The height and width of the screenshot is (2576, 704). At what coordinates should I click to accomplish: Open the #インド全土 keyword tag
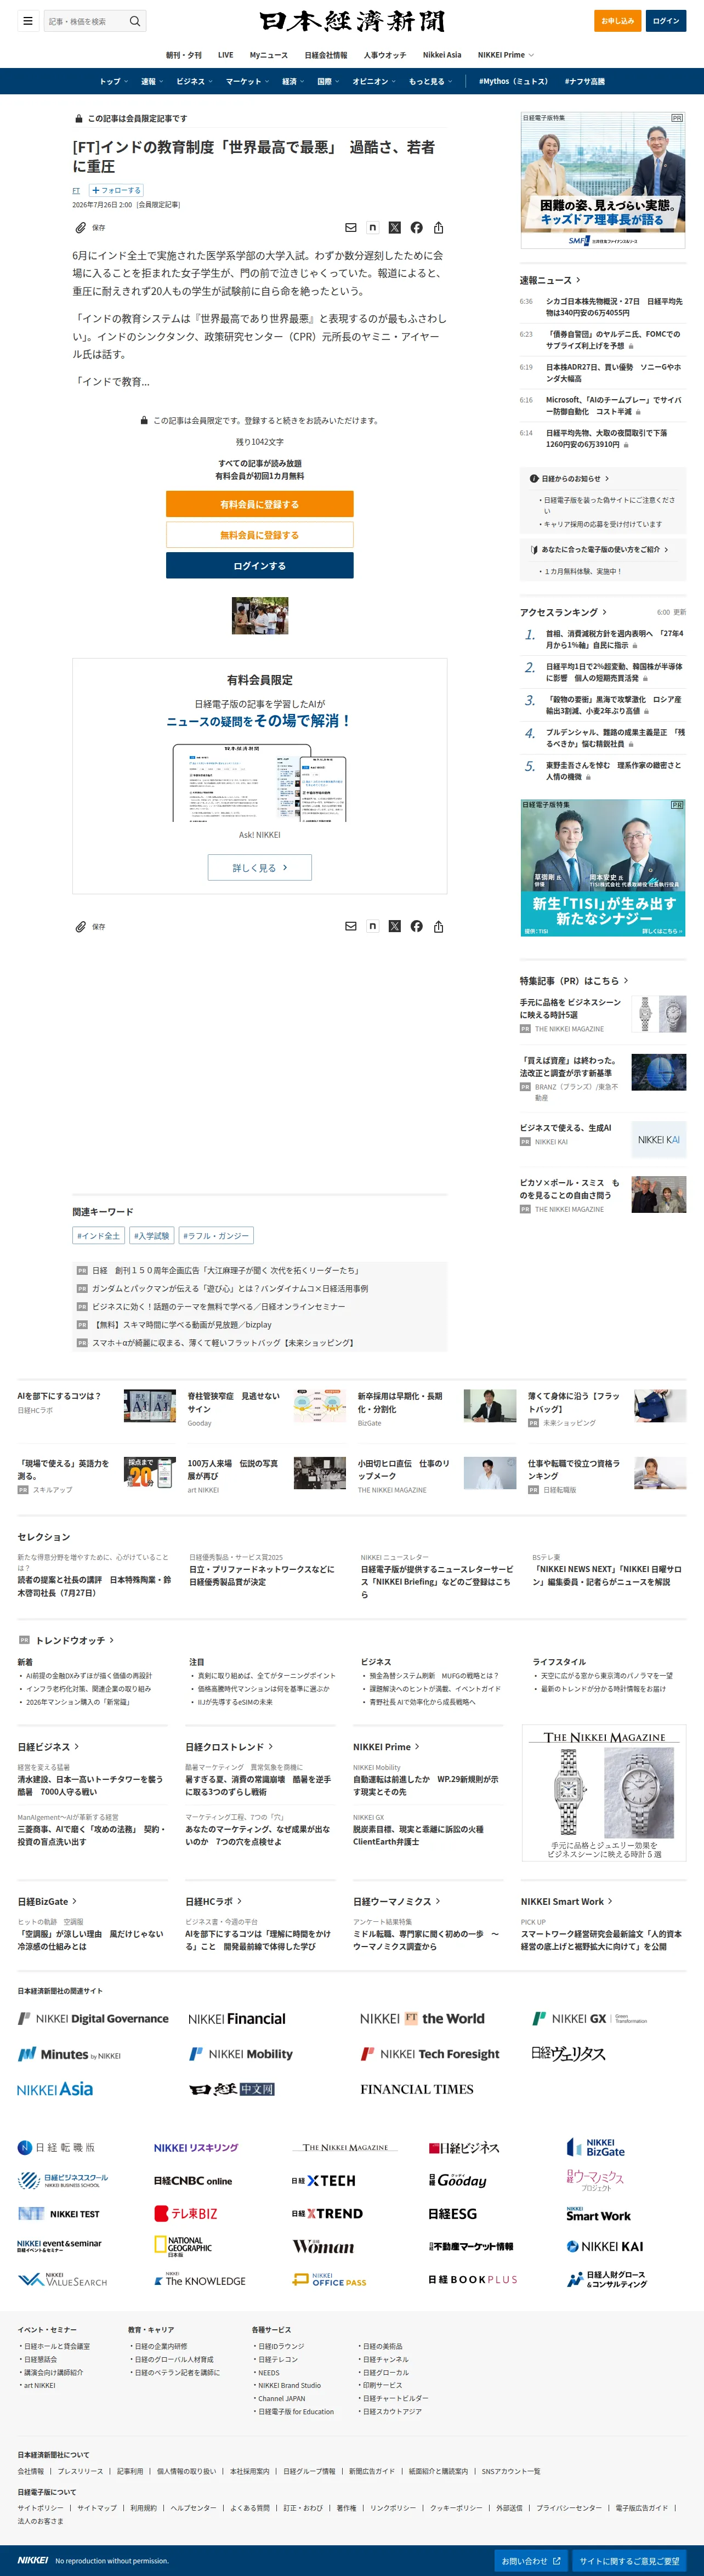tap(98, 1236)
